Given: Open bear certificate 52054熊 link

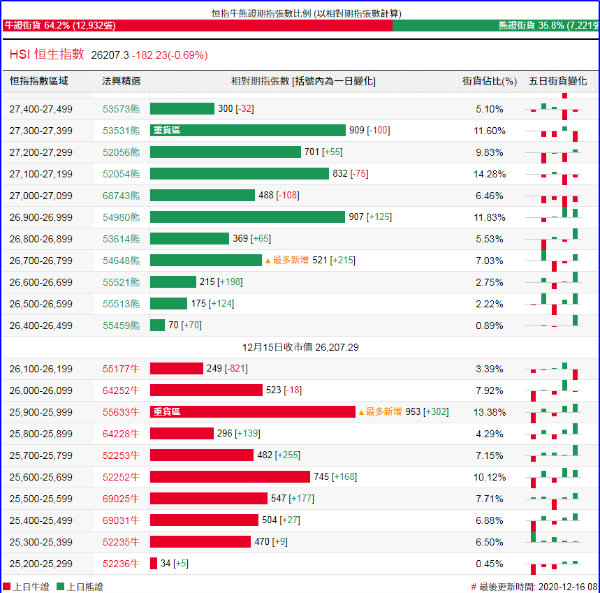Looking at the screenshot, I should coord(121,174).
